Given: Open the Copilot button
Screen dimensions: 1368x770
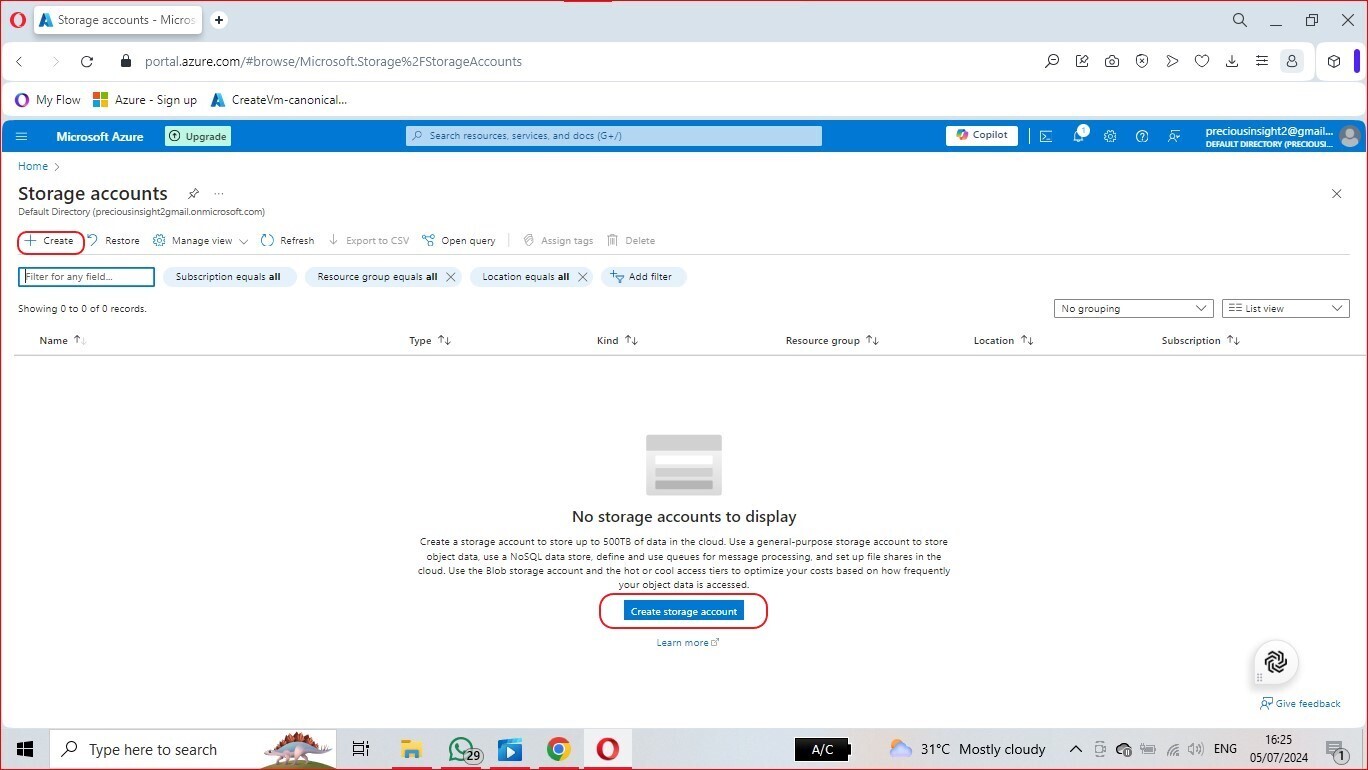Looking at the screenshot, I should (x=982, y=135).
